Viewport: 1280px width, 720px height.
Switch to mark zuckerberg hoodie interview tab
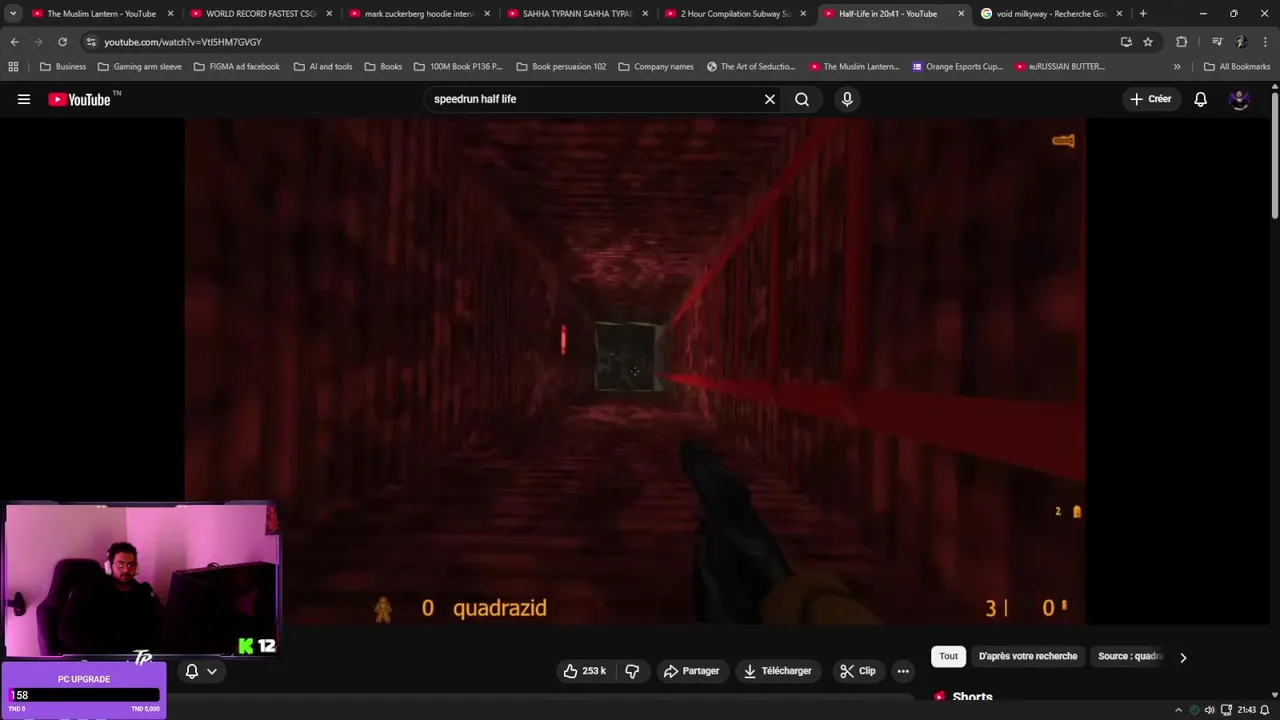click(x=417, y=14)
